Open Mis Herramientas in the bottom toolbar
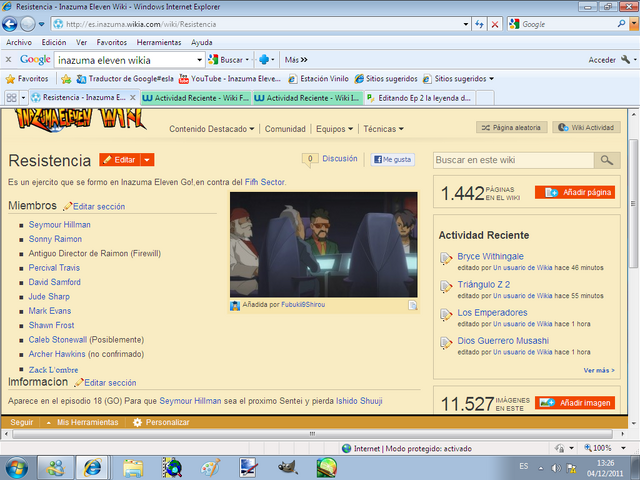Screen dimensions: 640x480 [82, 422]
